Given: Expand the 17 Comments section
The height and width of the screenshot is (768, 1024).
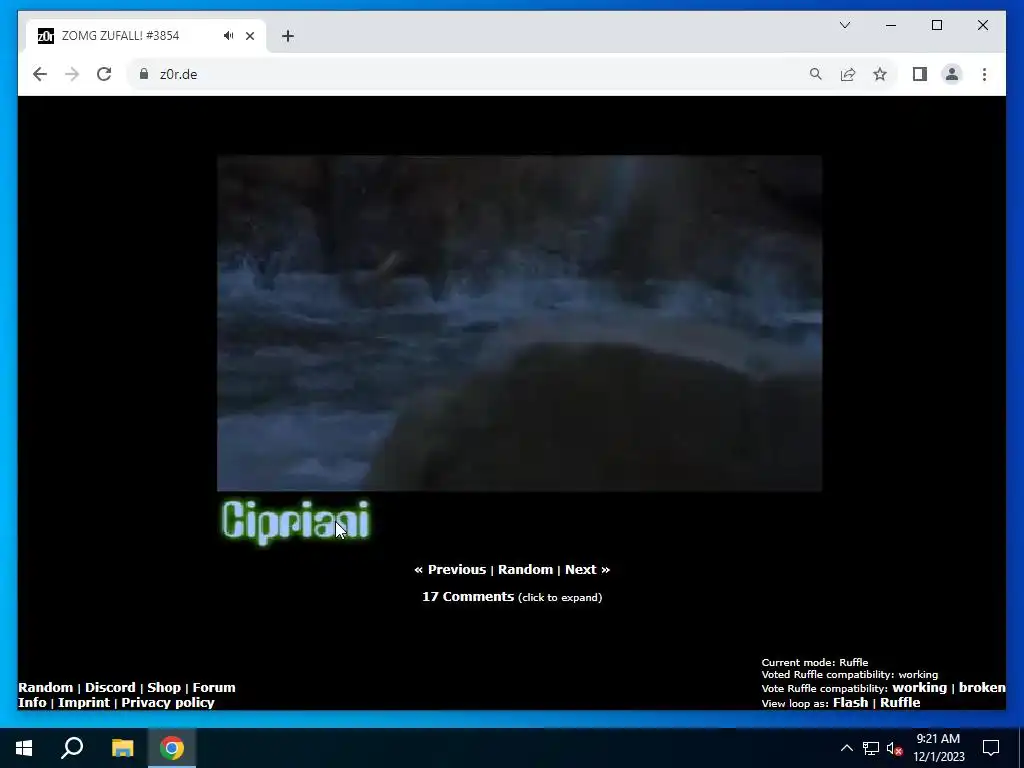Looking at the screenshot, I should (512, 597).
